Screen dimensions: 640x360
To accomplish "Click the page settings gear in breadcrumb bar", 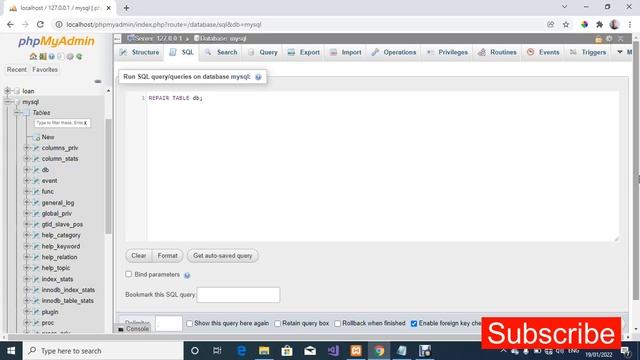I will [x=609, y=39].
